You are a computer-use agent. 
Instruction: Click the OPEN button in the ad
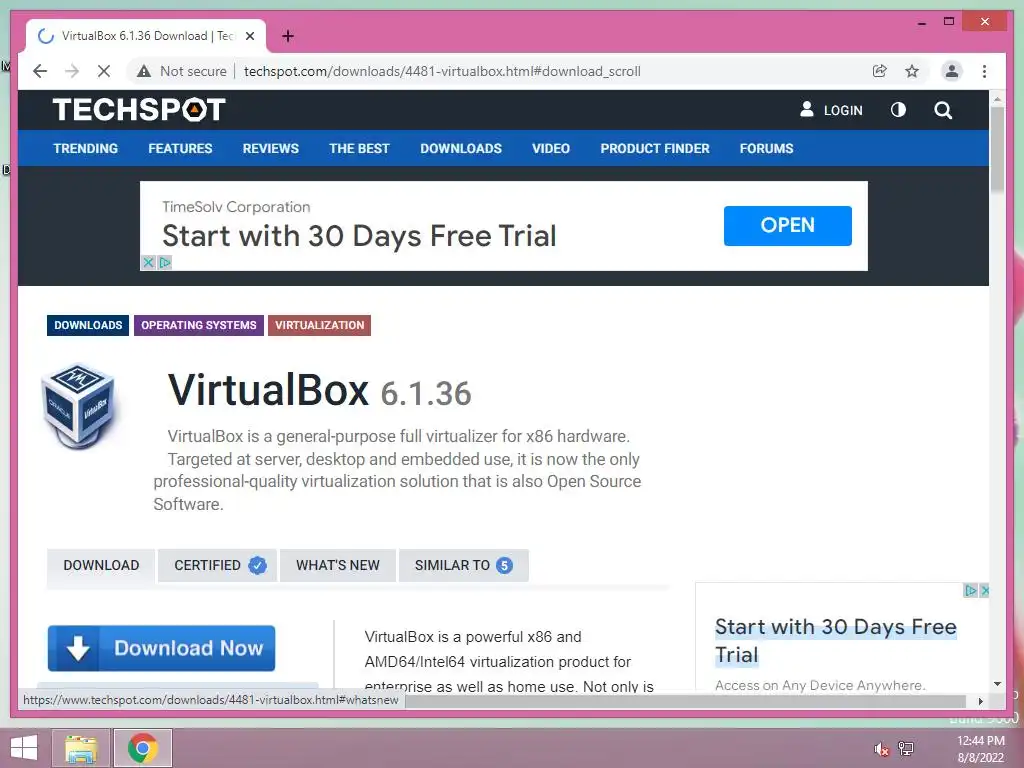788,226
